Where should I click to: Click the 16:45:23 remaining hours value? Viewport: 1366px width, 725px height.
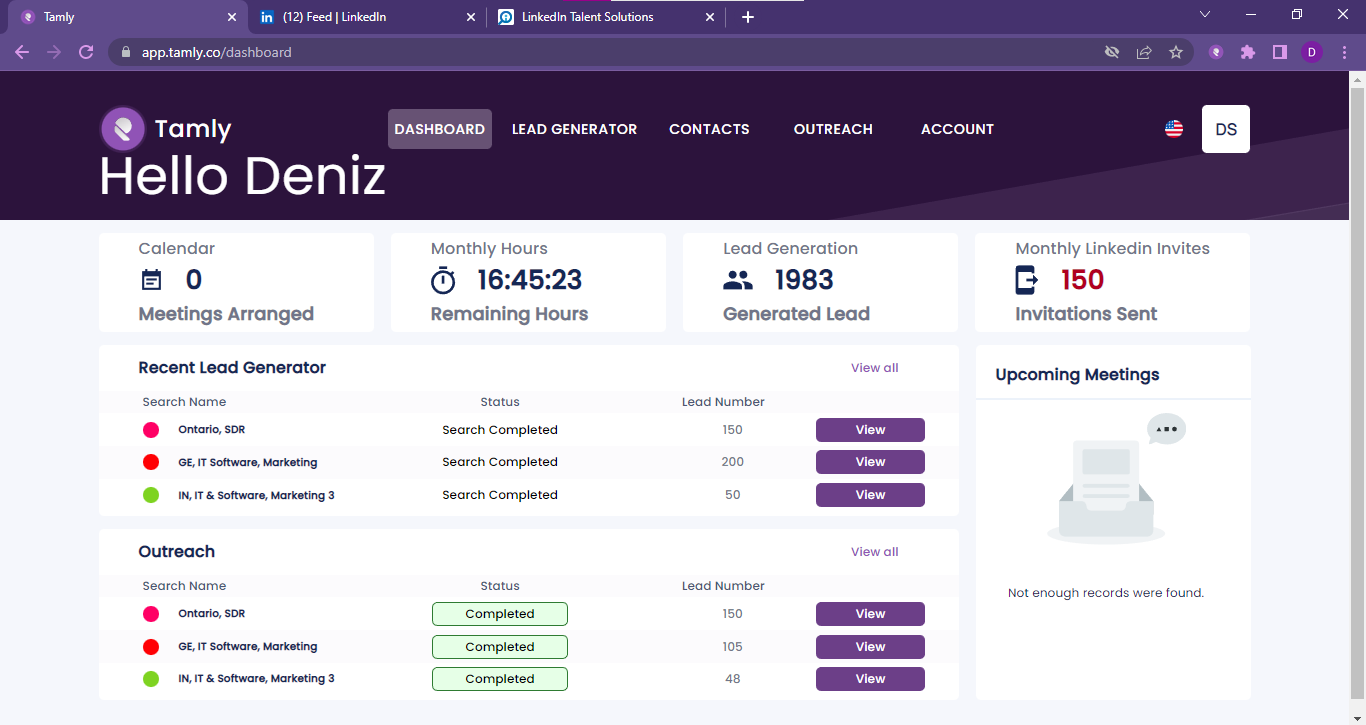point(529,280)
